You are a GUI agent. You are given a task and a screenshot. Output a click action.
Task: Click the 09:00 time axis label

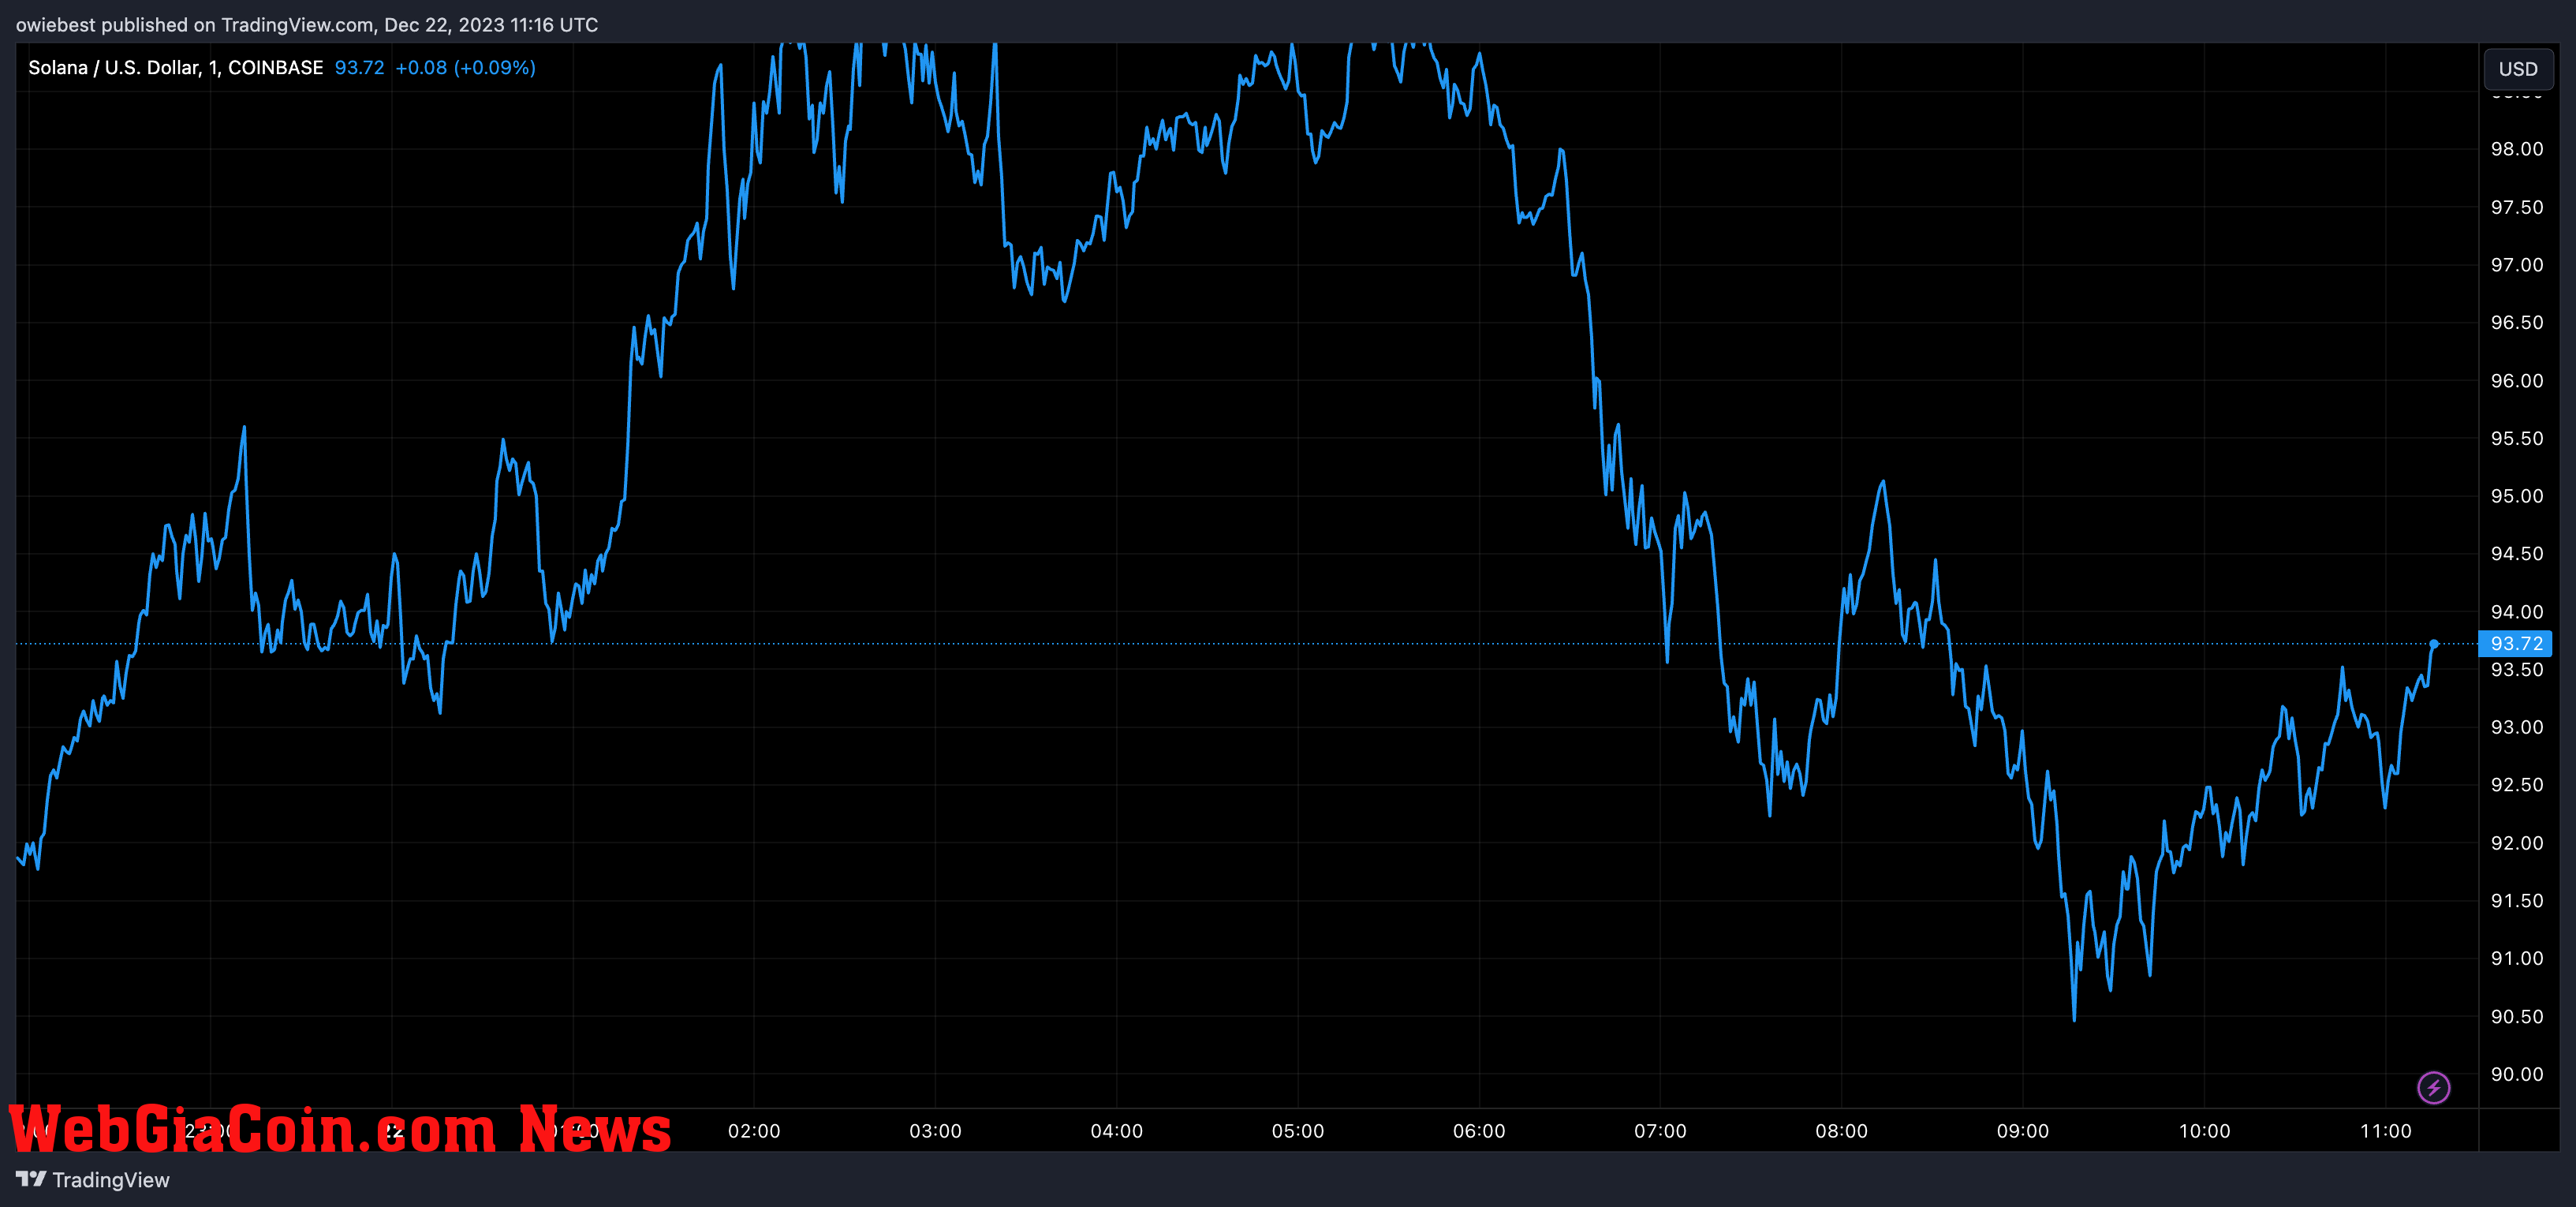tap(2023, 1131)
